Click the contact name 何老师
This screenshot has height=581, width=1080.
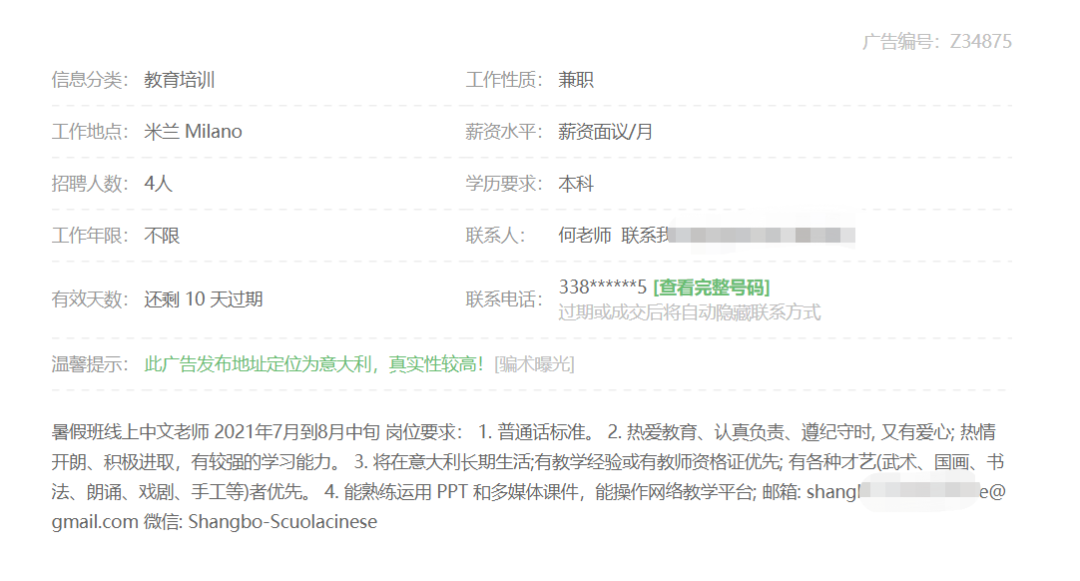pos(584,235)
